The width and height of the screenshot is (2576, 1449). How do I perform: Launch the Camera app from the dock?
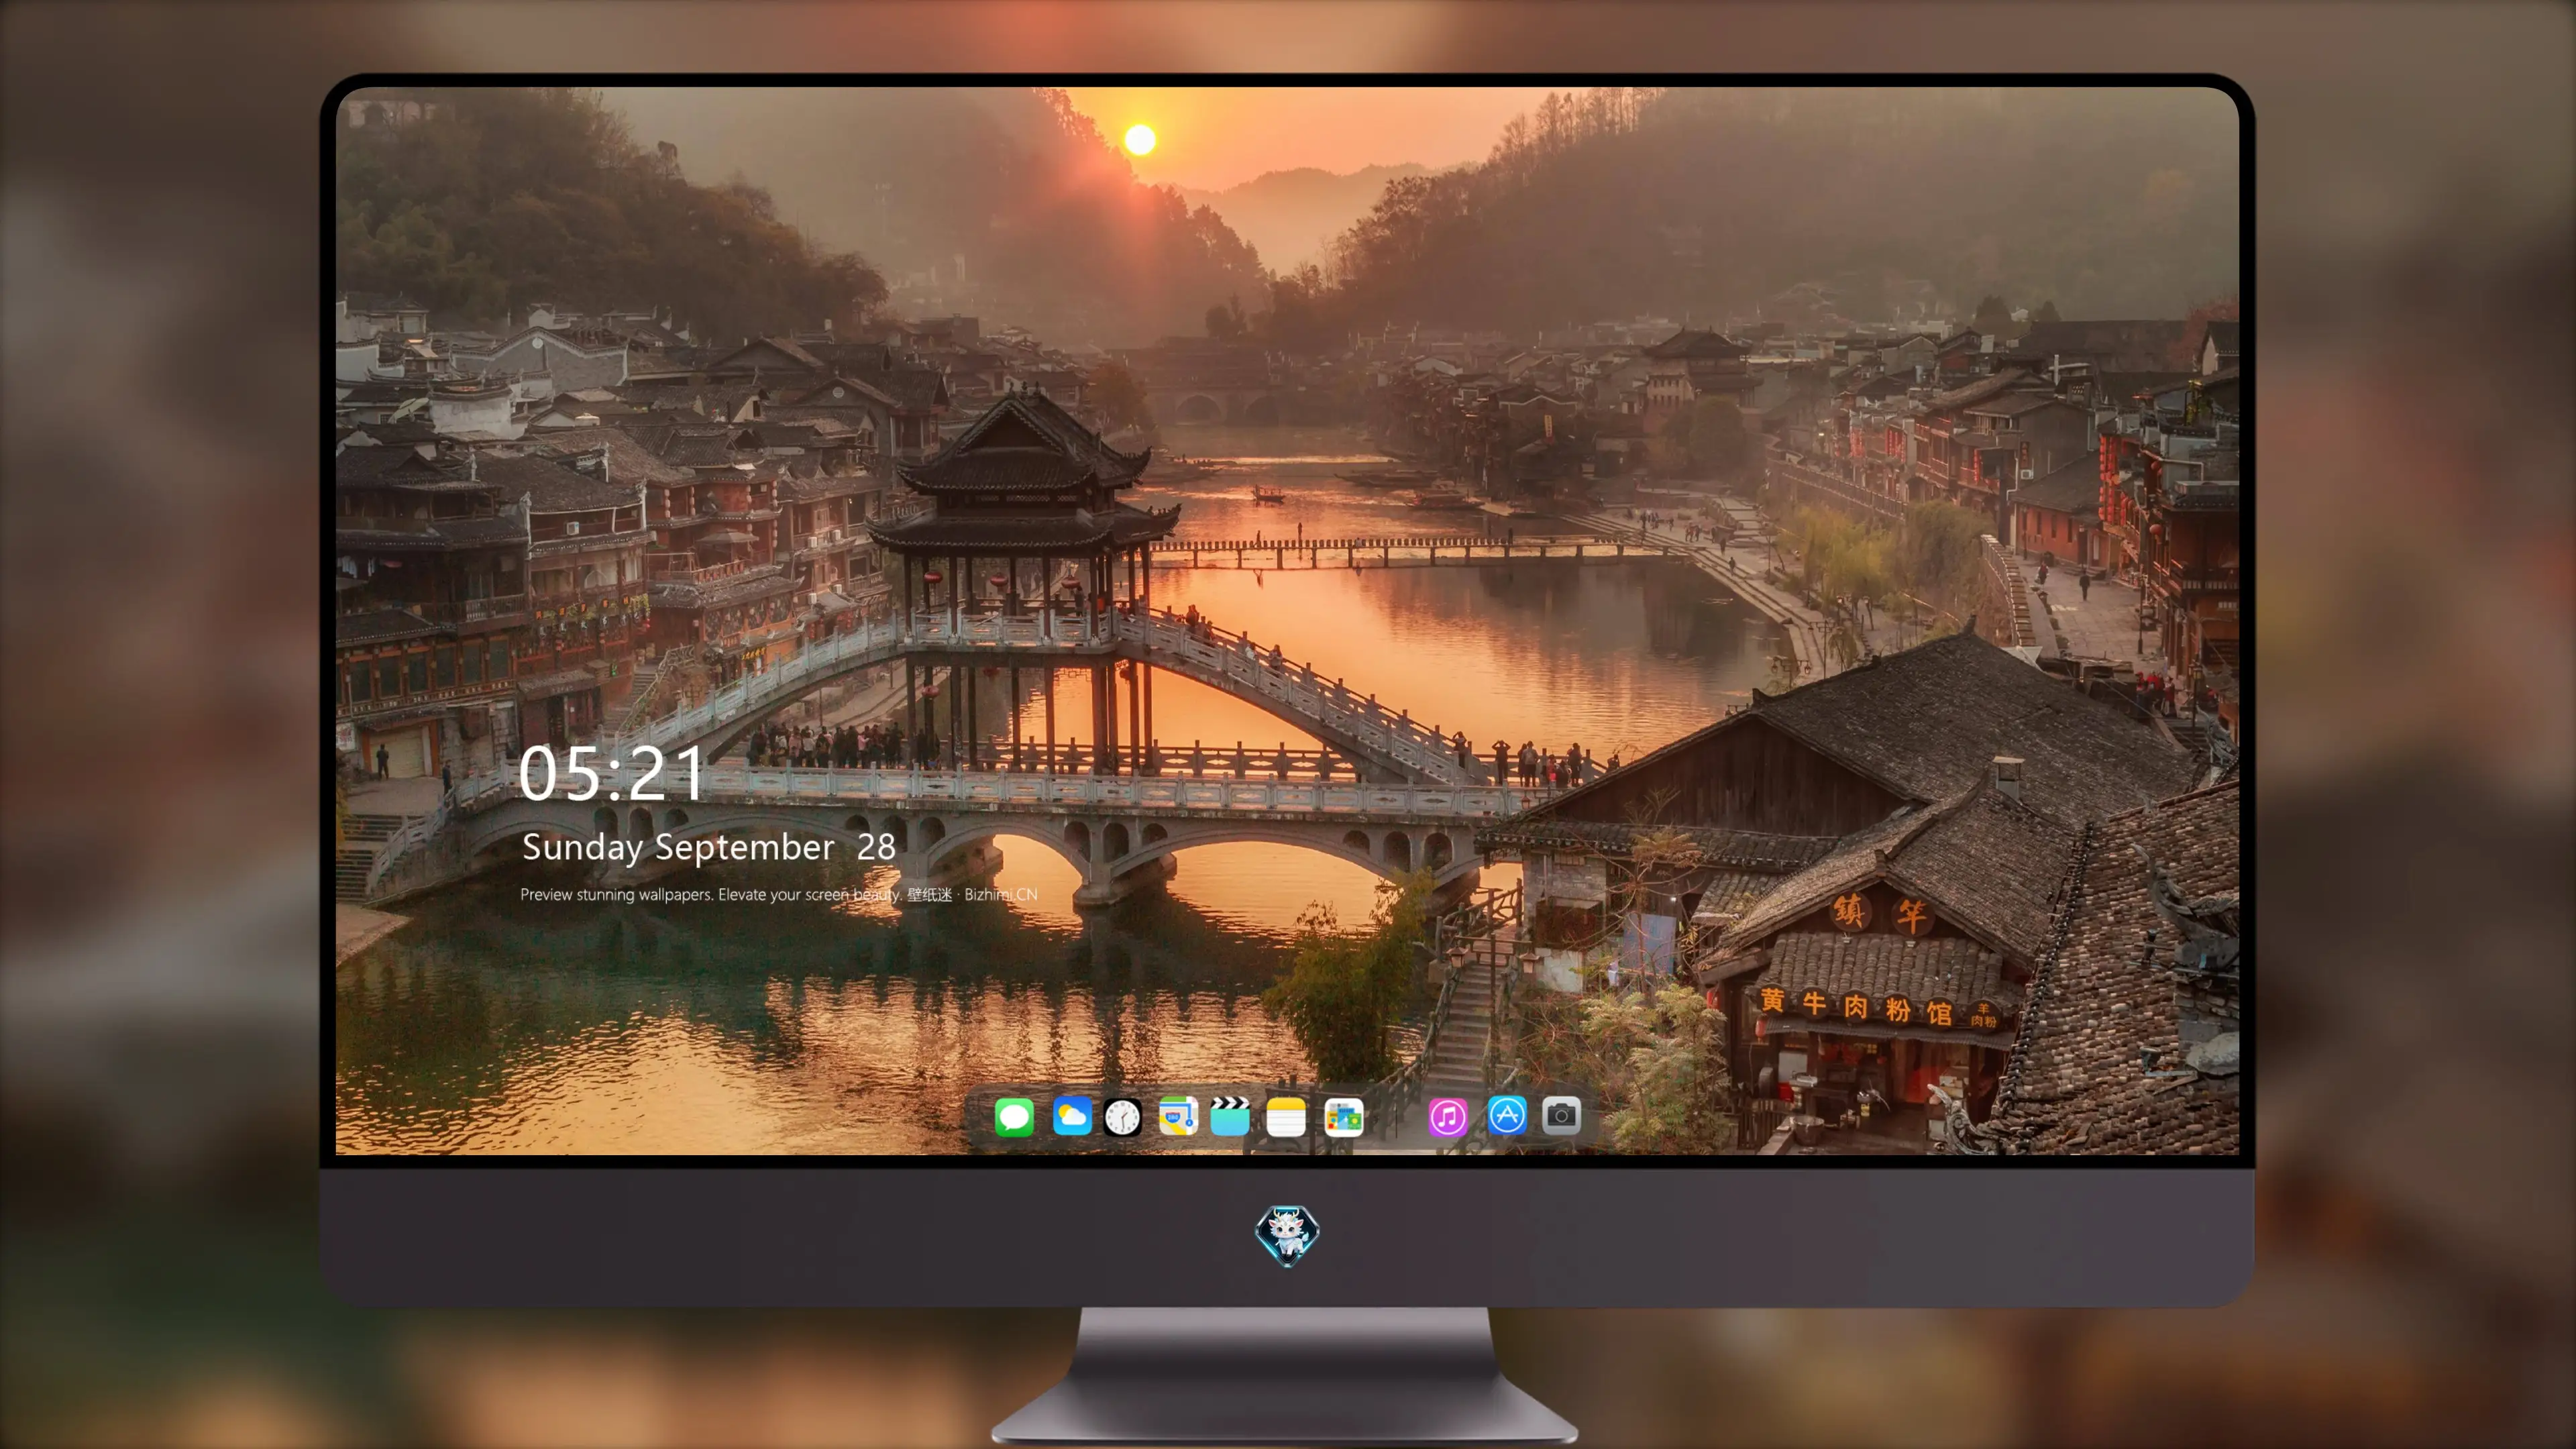(x=1561, y=1116)
